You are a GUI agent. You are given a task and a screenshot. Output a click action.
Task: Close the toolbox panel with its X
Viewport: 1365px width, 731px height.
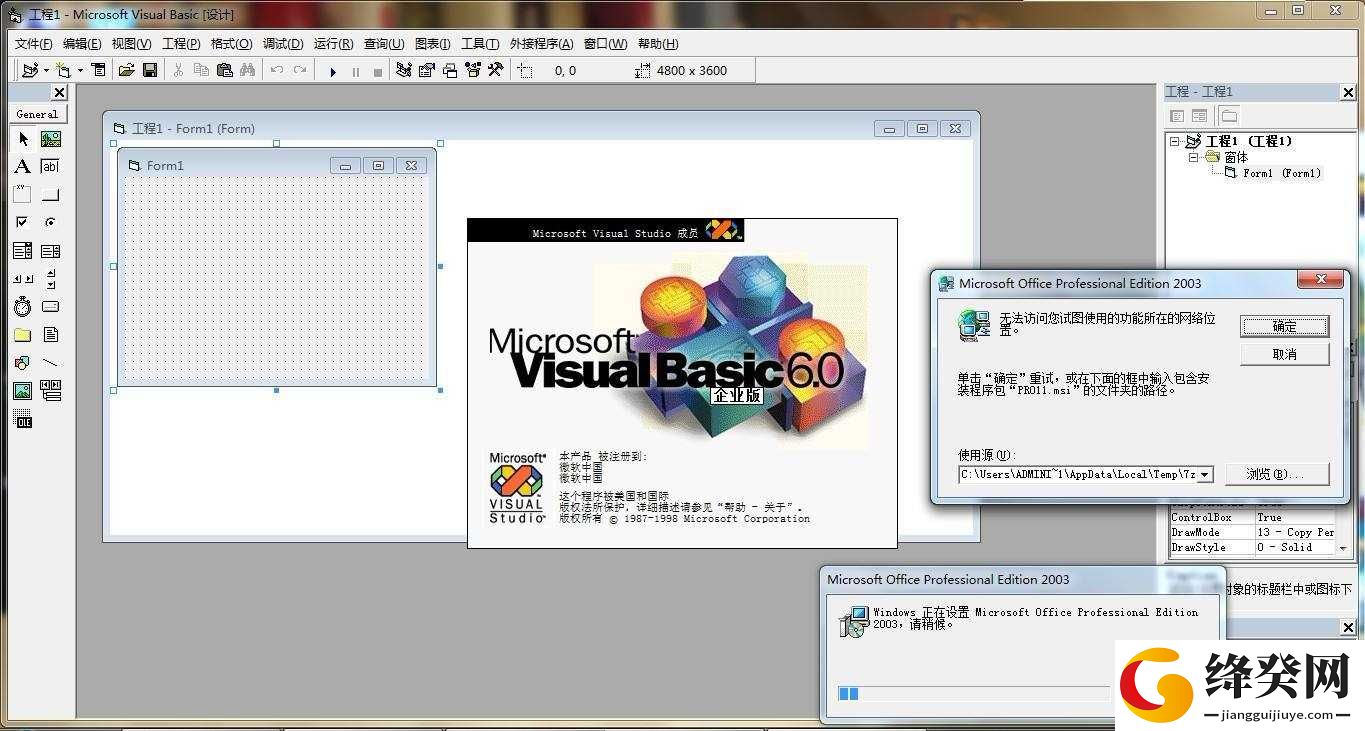pos(59,92)
